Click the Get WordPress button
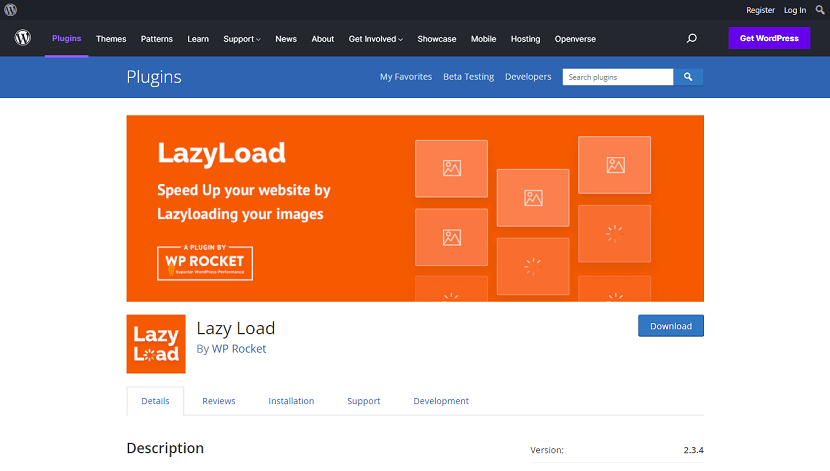The width and height of the screenshot is (830, 471). pos(769,38)
